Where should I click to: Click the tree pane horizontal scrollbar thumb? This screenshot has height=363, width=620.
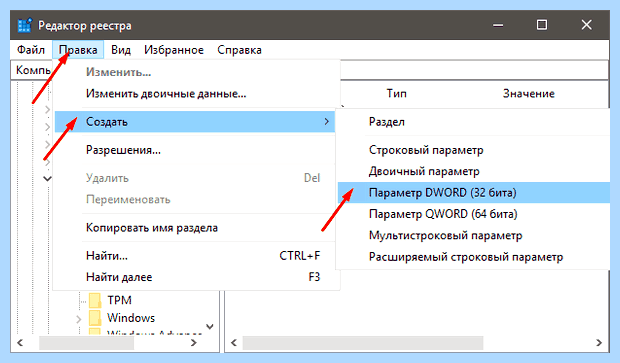[87, 343]
